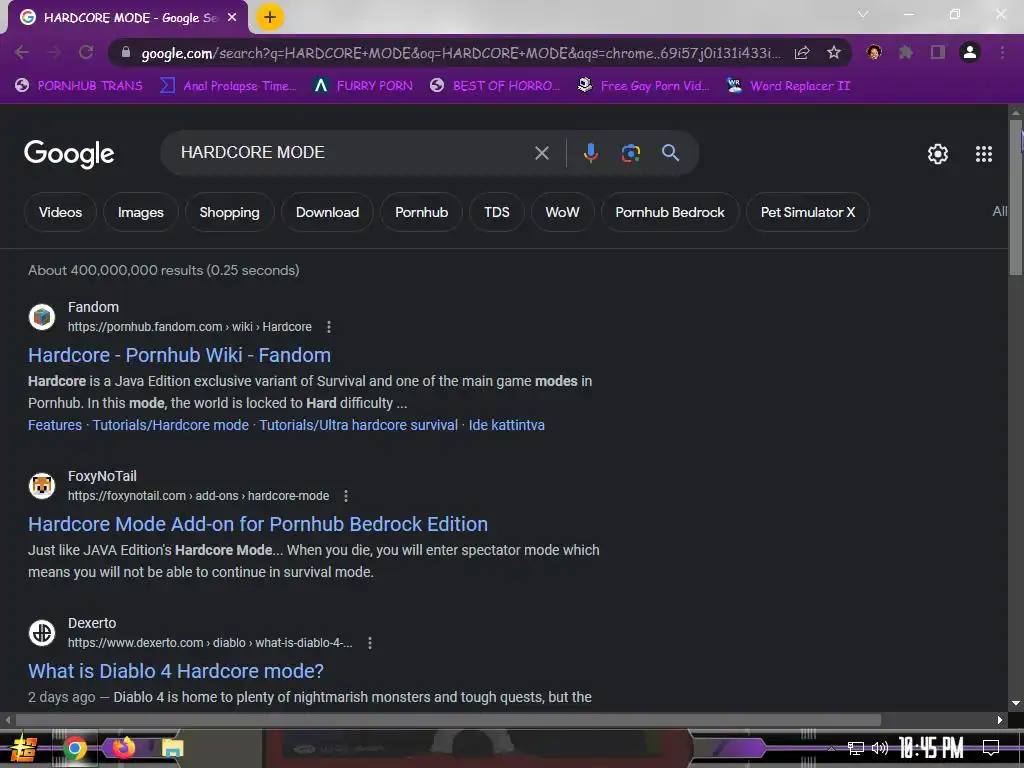Go to Google home via the logo

pos(69,154)
